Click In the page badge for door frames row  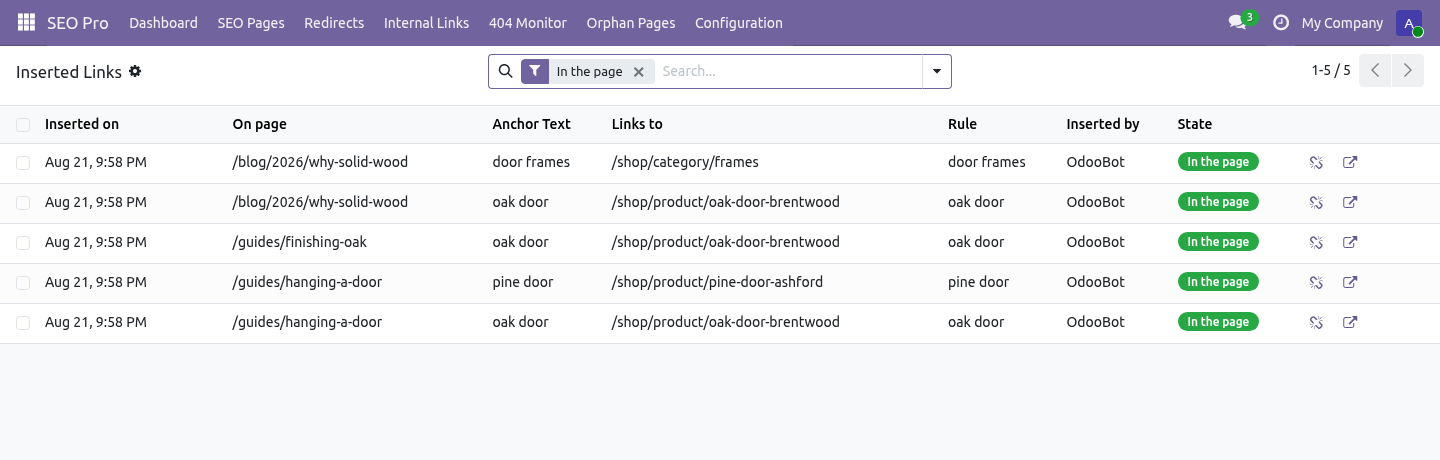[x=1218, y=162]
